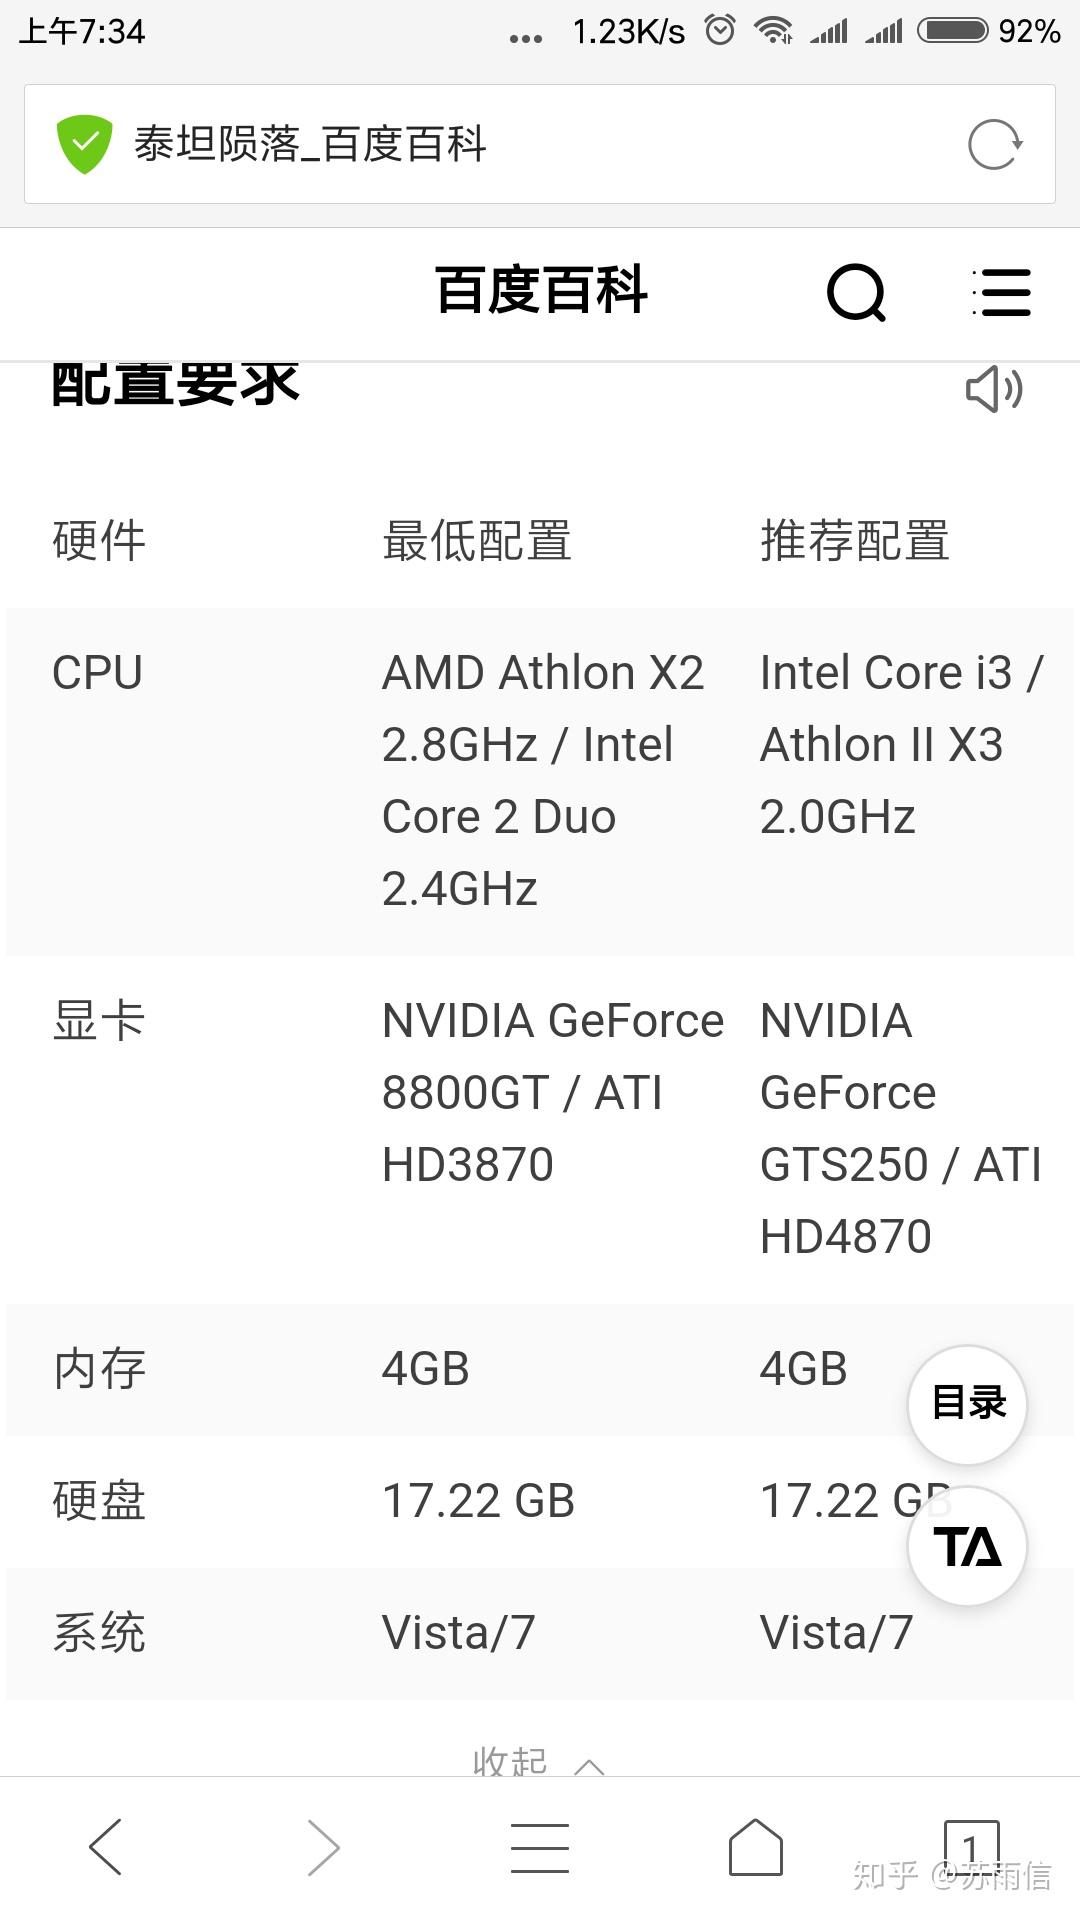Tap the Baidu Baike search icon
Screen dimensions: 1080x1920
pyautogui.click(x=857, y=292)
